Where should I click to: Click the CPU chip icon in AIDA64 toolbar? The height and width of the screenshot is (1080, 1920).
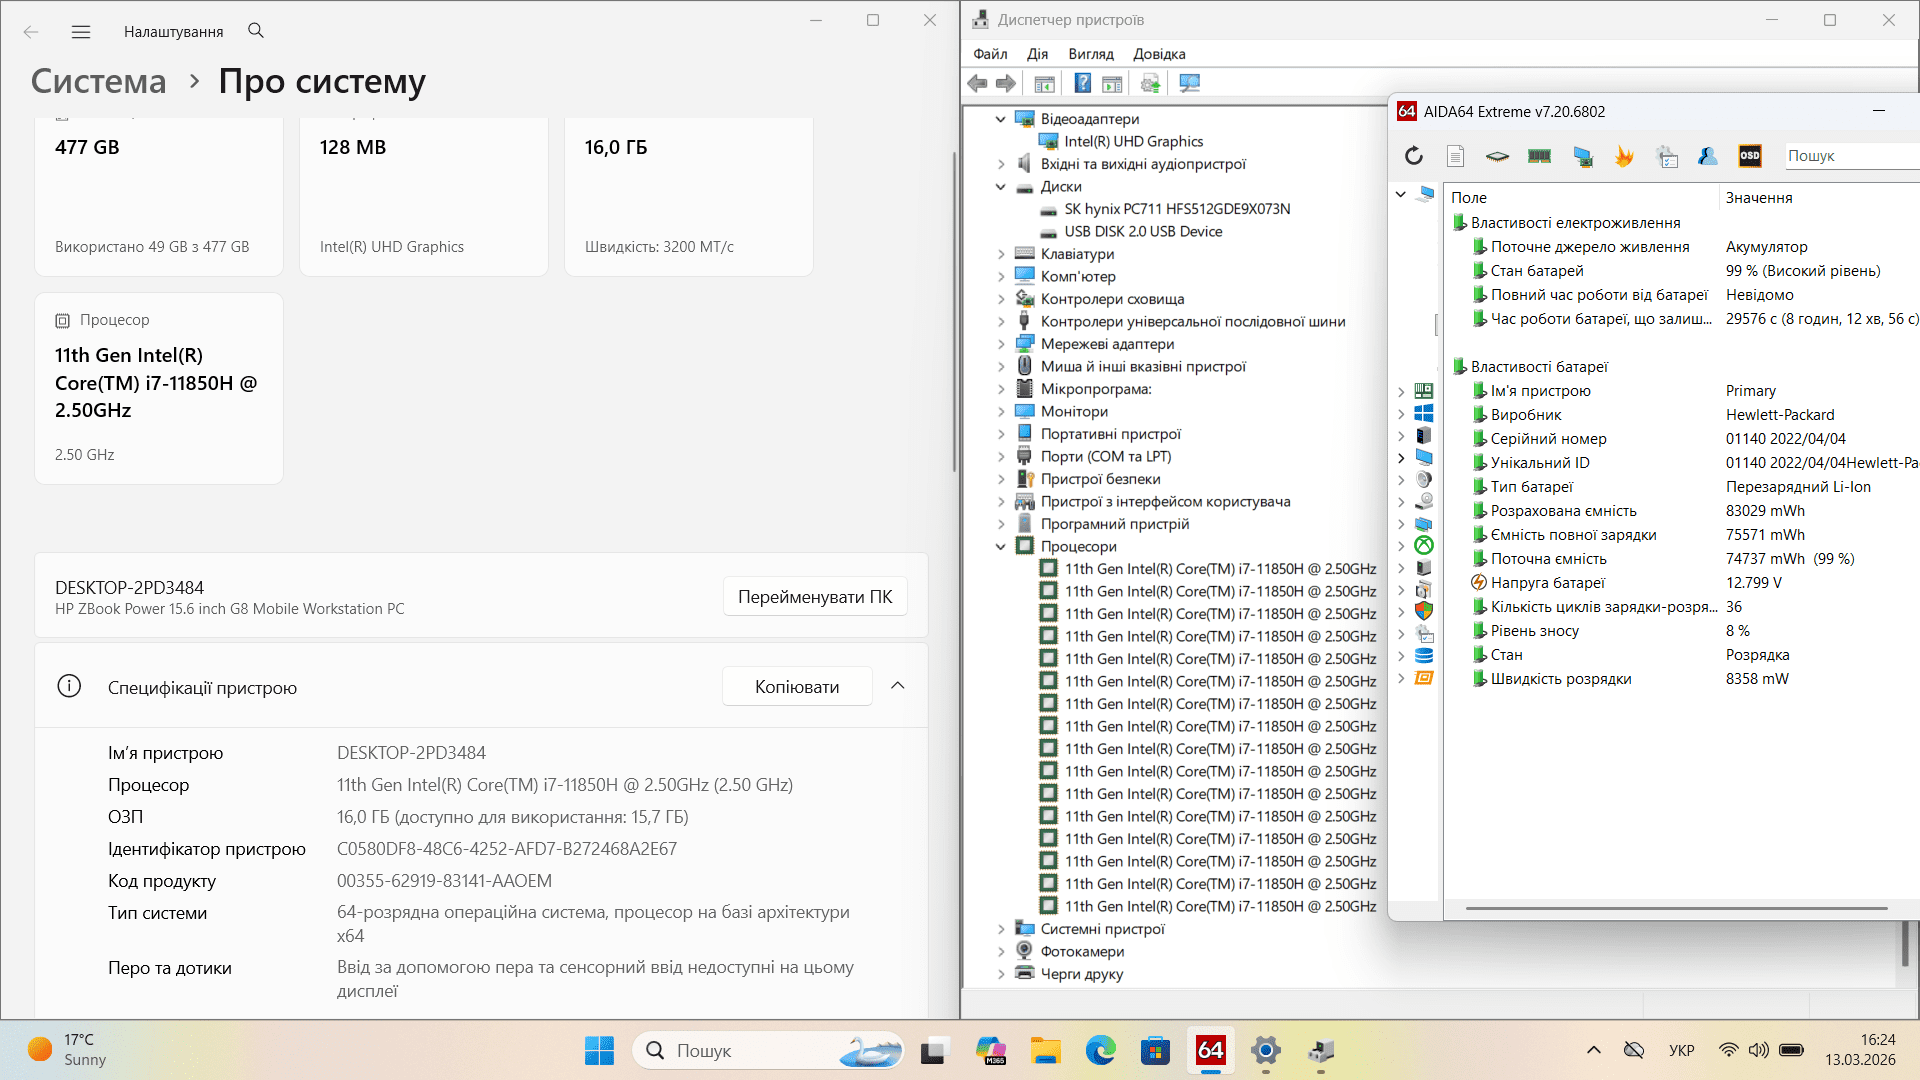coord(1497,156)
